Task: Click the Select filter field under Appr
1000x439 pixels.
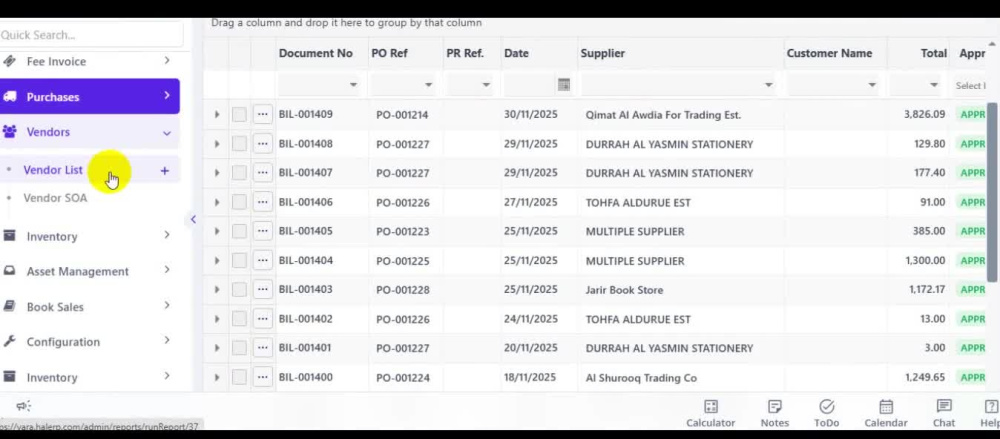Action: (x=969, y=86)
